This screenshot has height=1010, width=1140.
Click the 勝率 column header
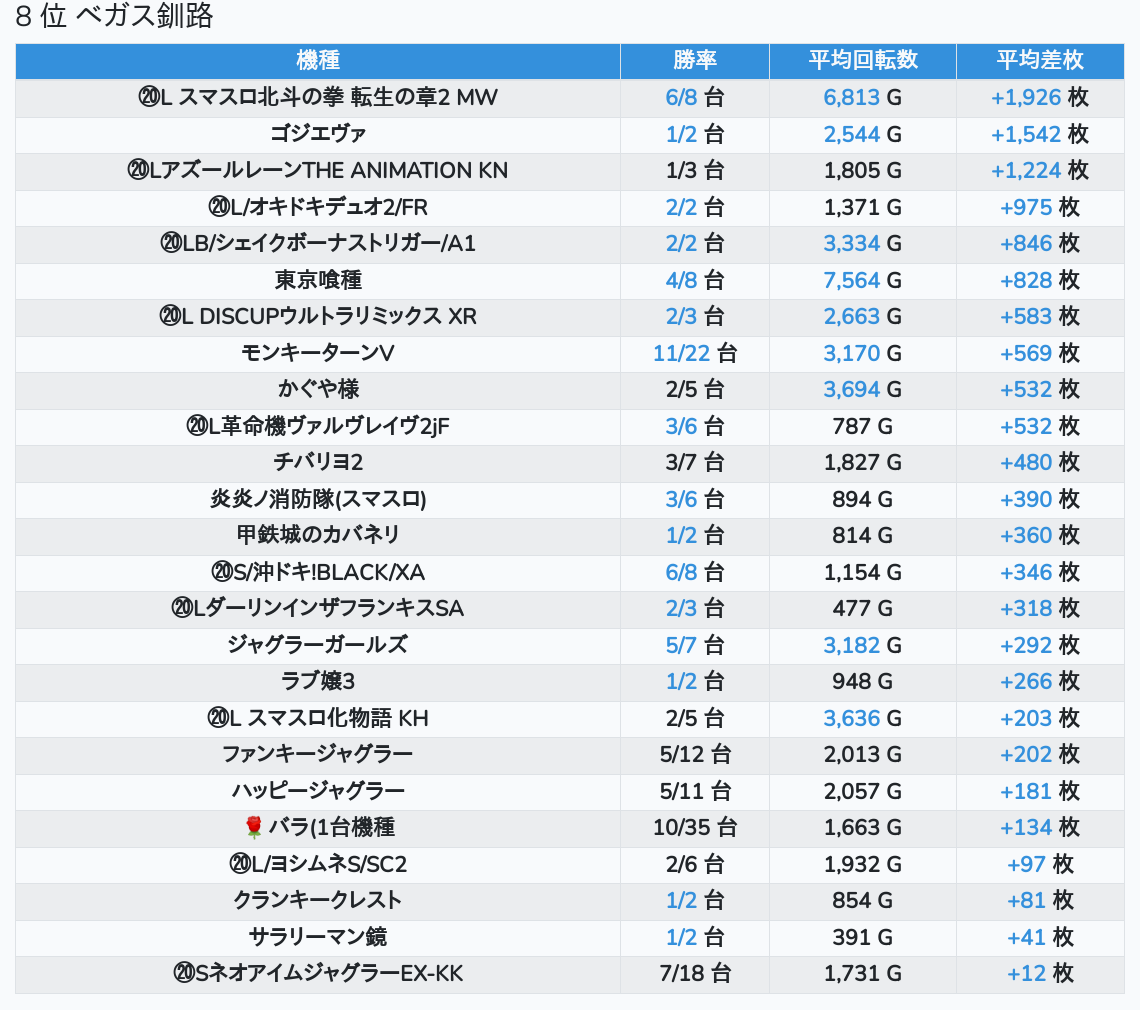tap(694, 60)
